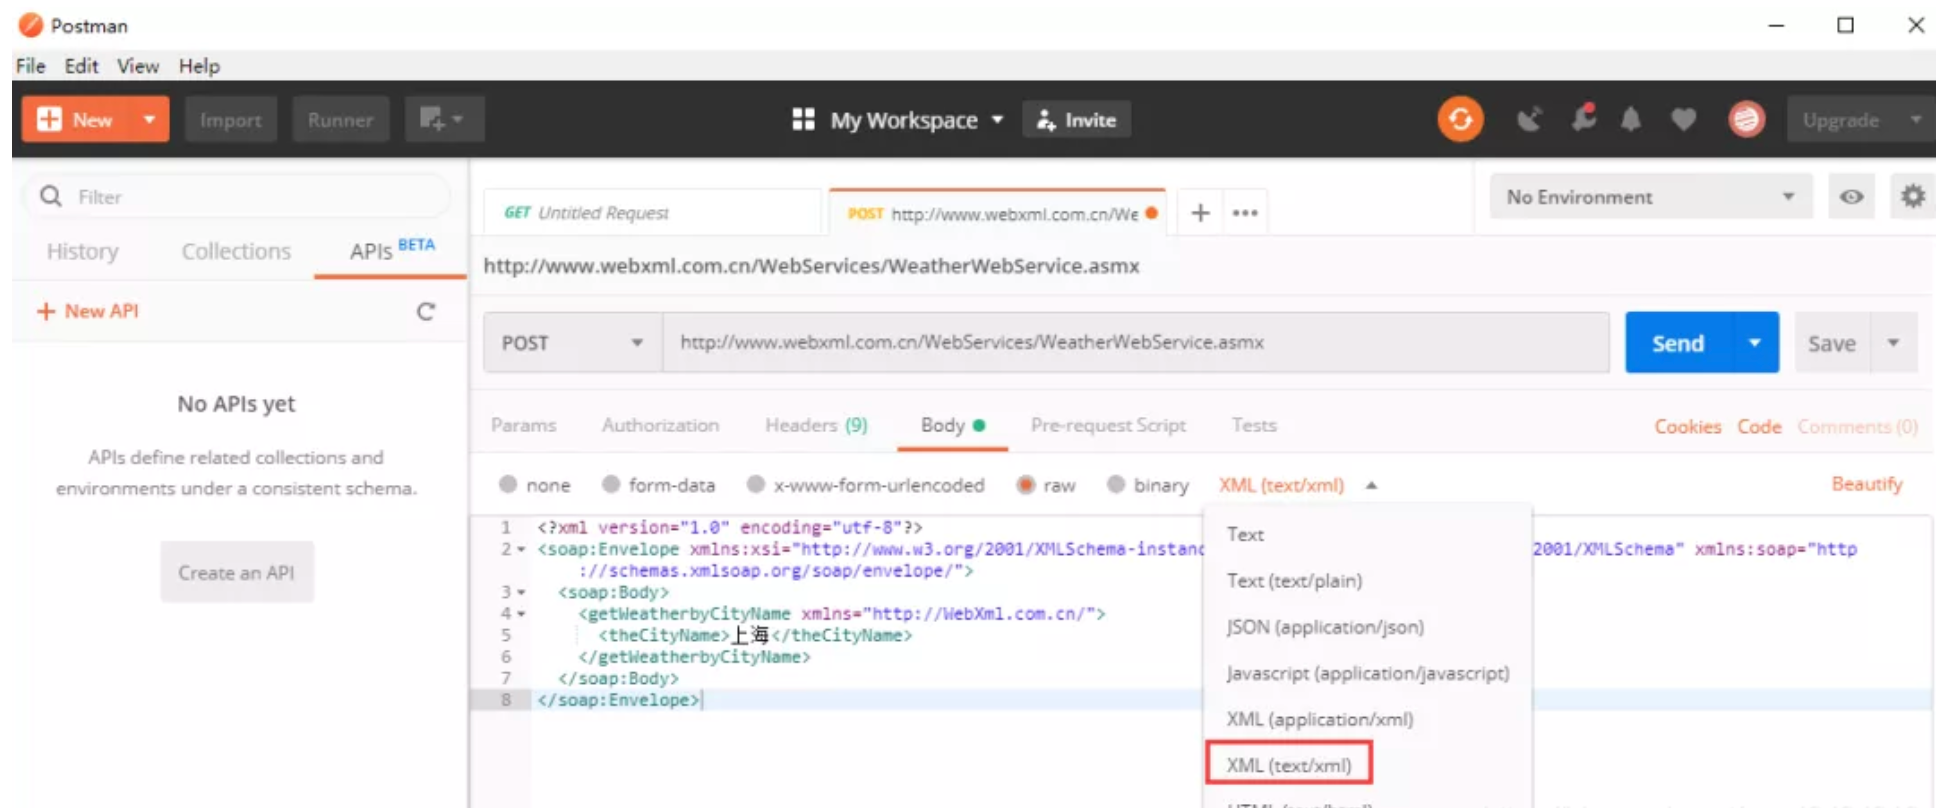Open the Params request tab
Screen dimensions: 1942x808
coord(523,425)
